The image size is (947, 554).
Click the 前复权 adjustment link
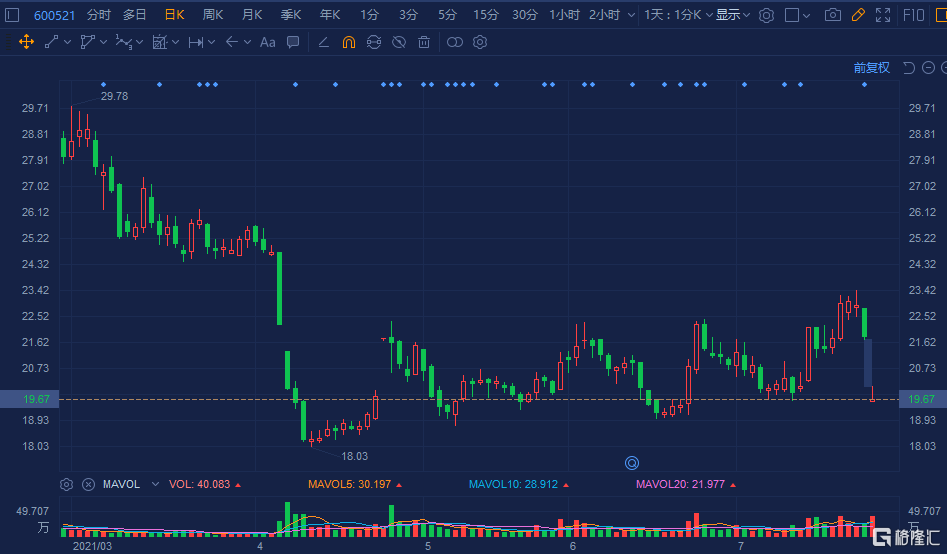pos(871,68)
